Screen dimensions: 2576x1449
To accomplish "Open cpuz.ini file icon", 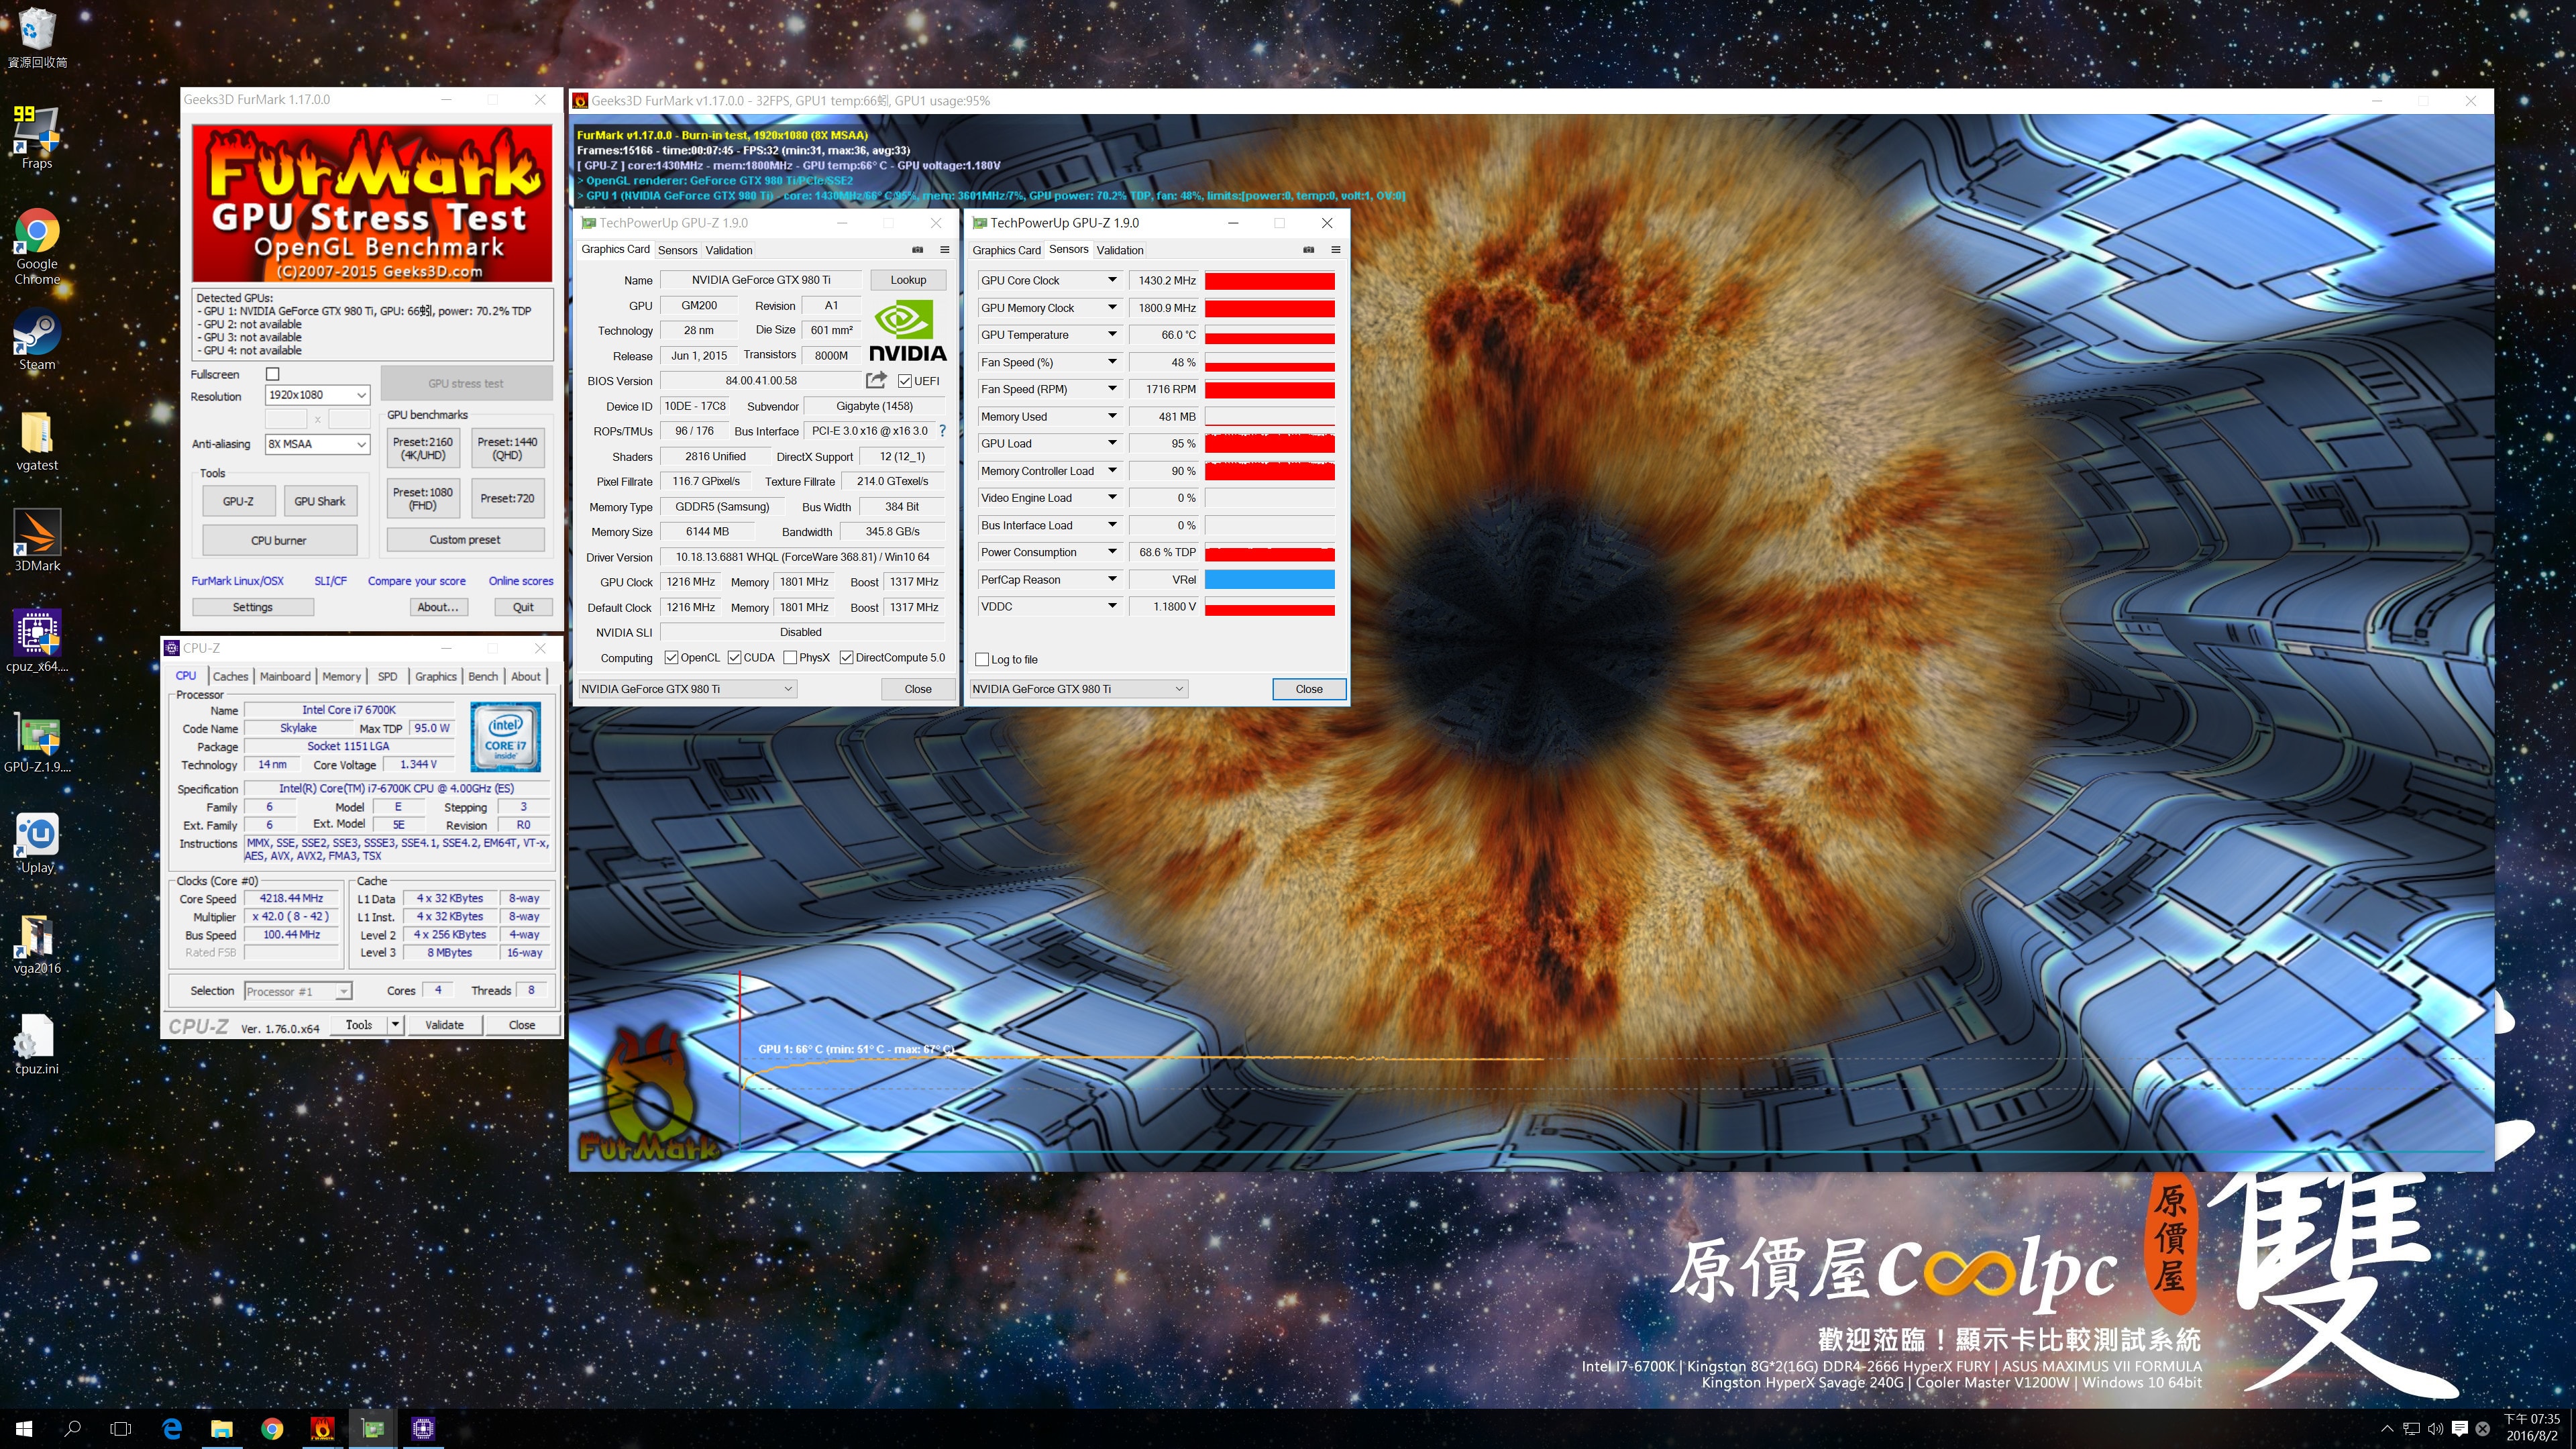I will (x=37, y=1044).
